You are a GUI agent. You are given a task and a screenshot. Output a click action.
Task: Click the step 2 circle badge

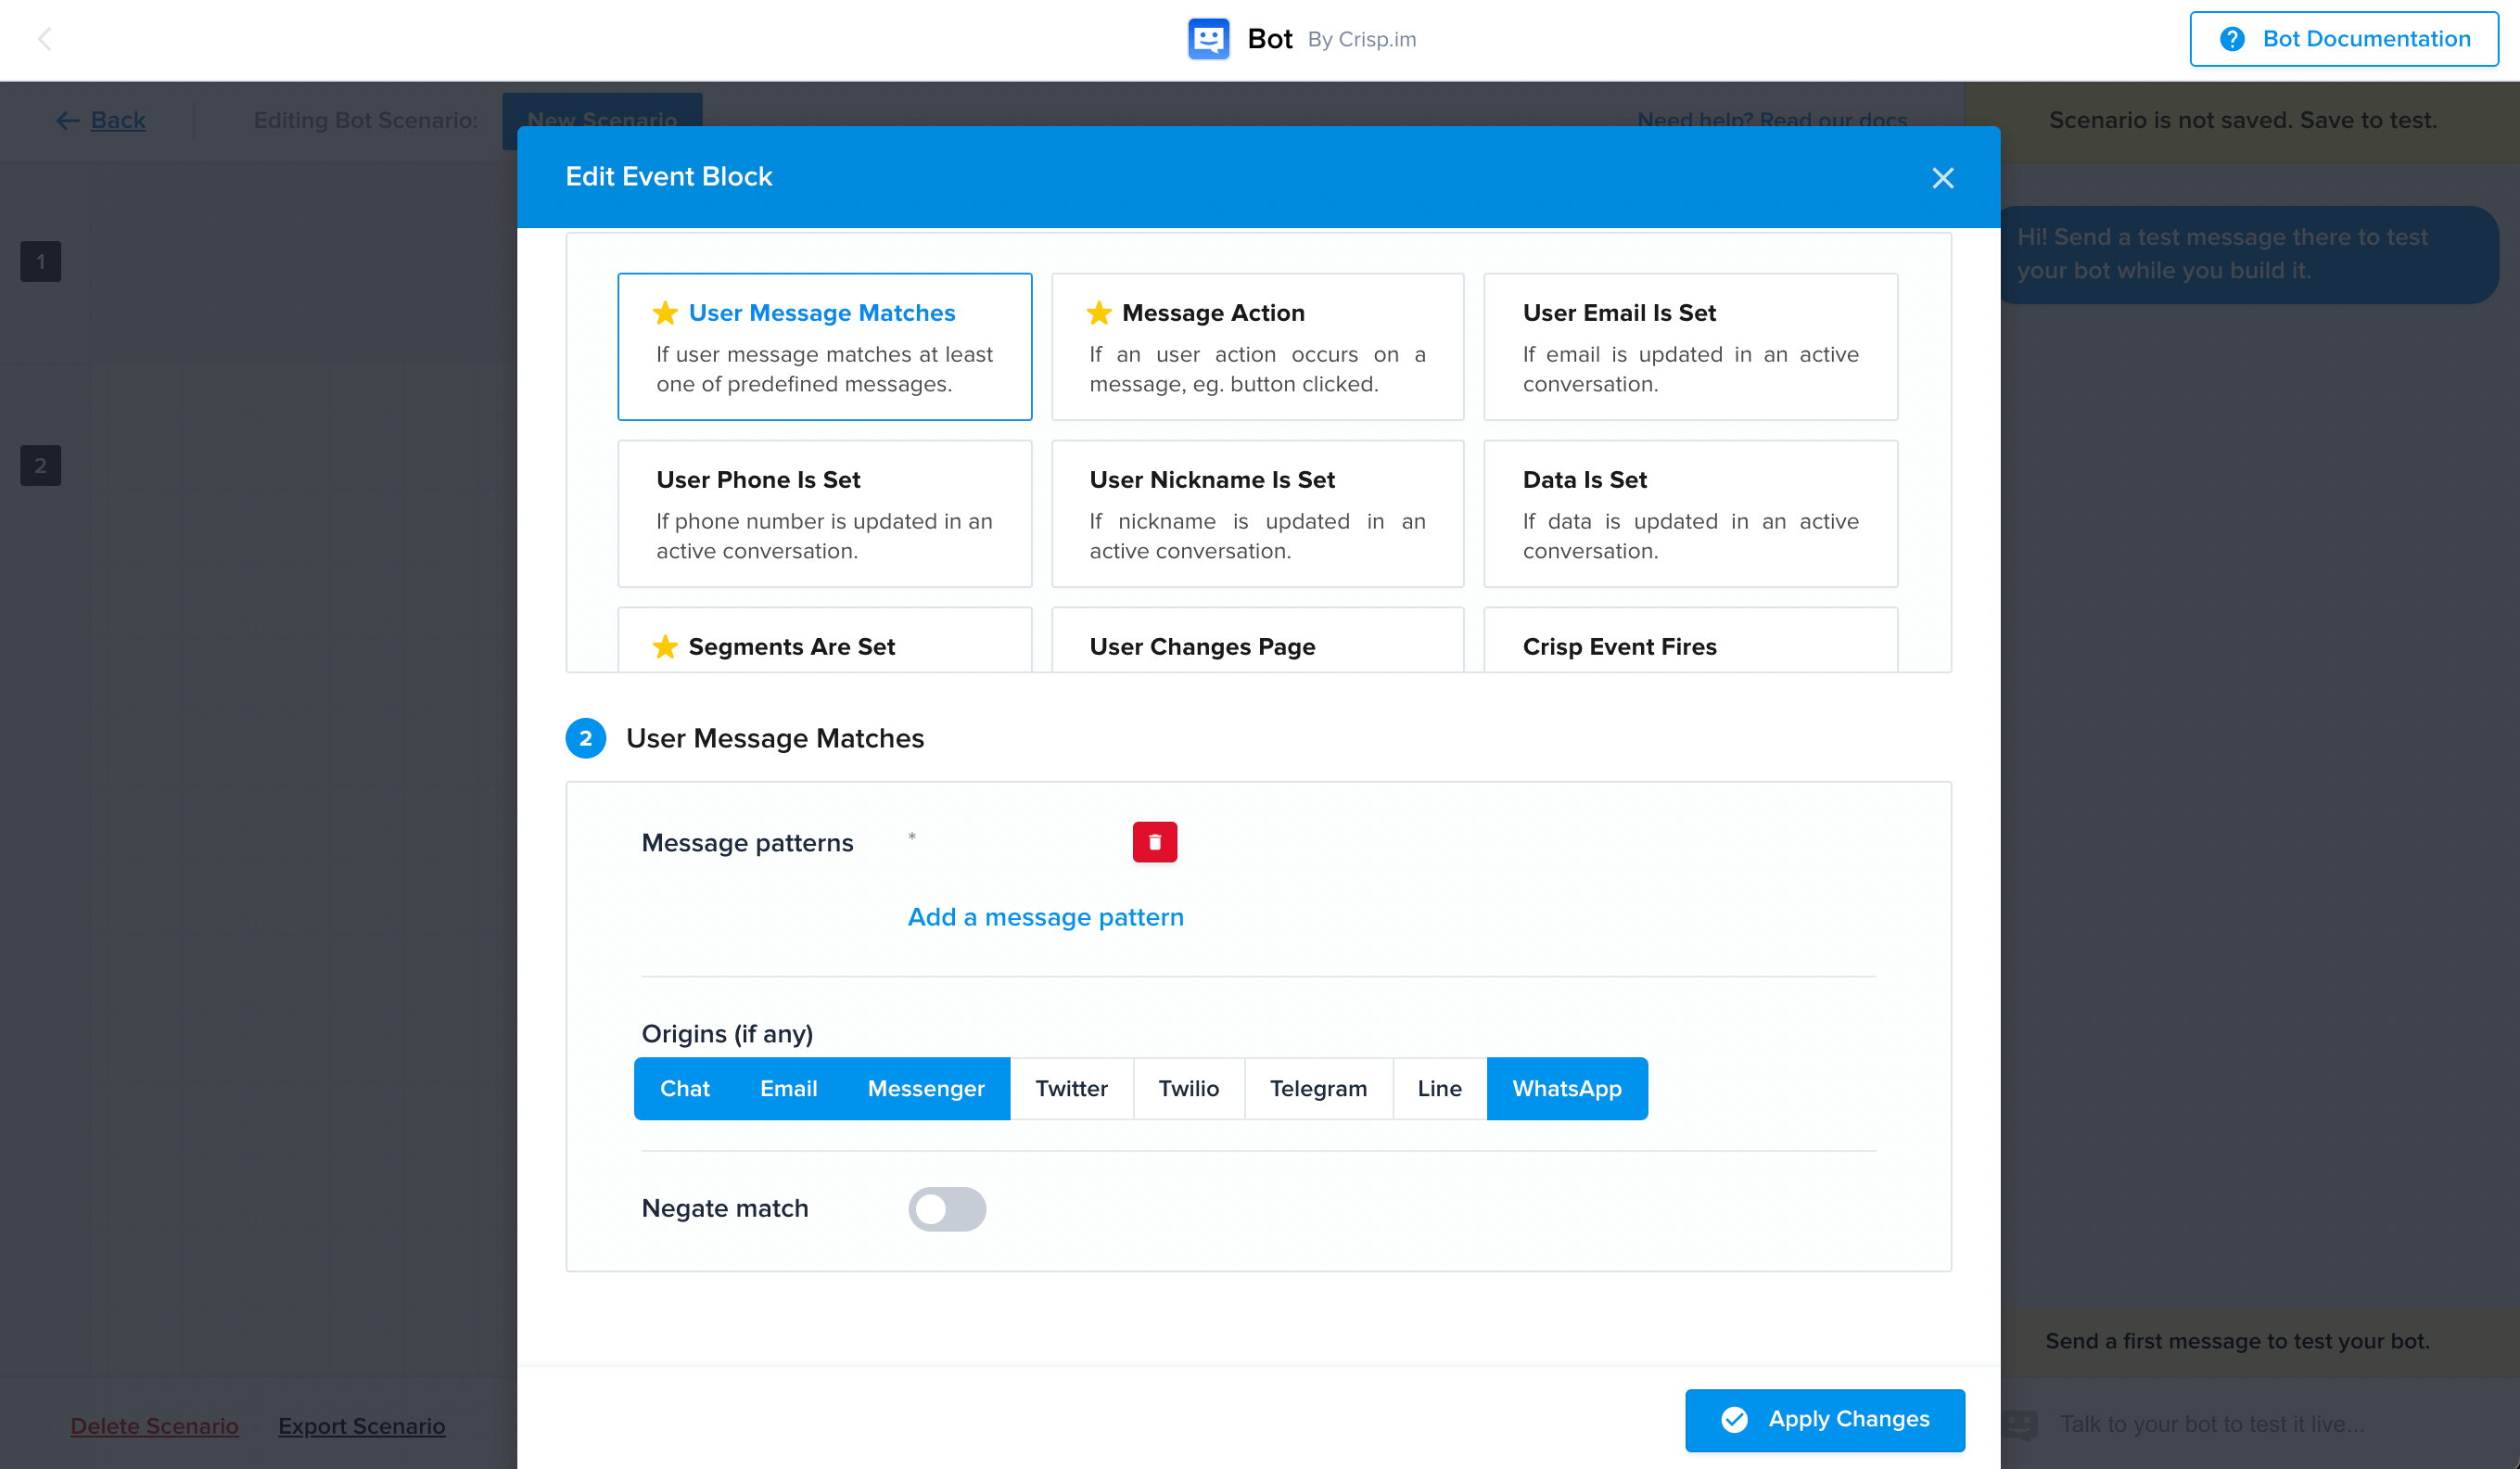point(585,738)
